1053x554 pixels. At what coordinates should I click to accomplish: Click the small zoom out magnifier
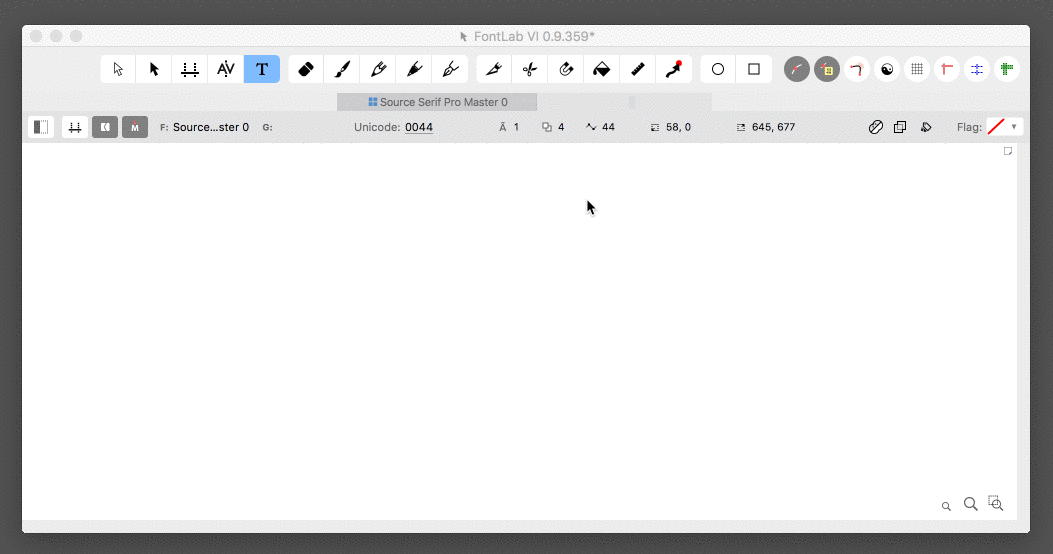(946, 506)
